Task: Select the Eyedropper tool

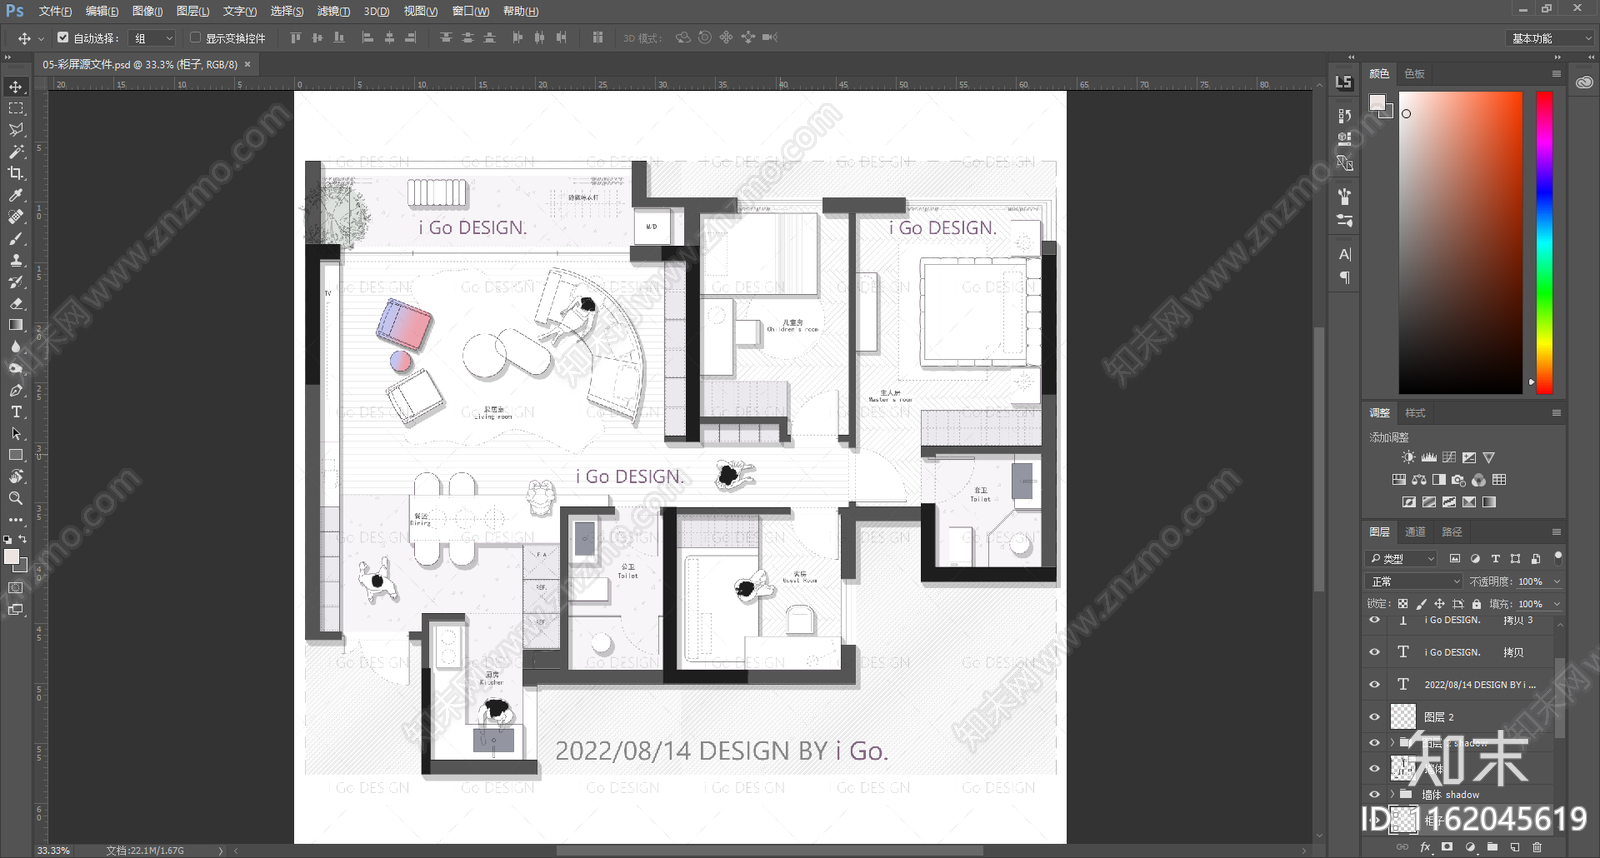Action: tap(16, 196)
